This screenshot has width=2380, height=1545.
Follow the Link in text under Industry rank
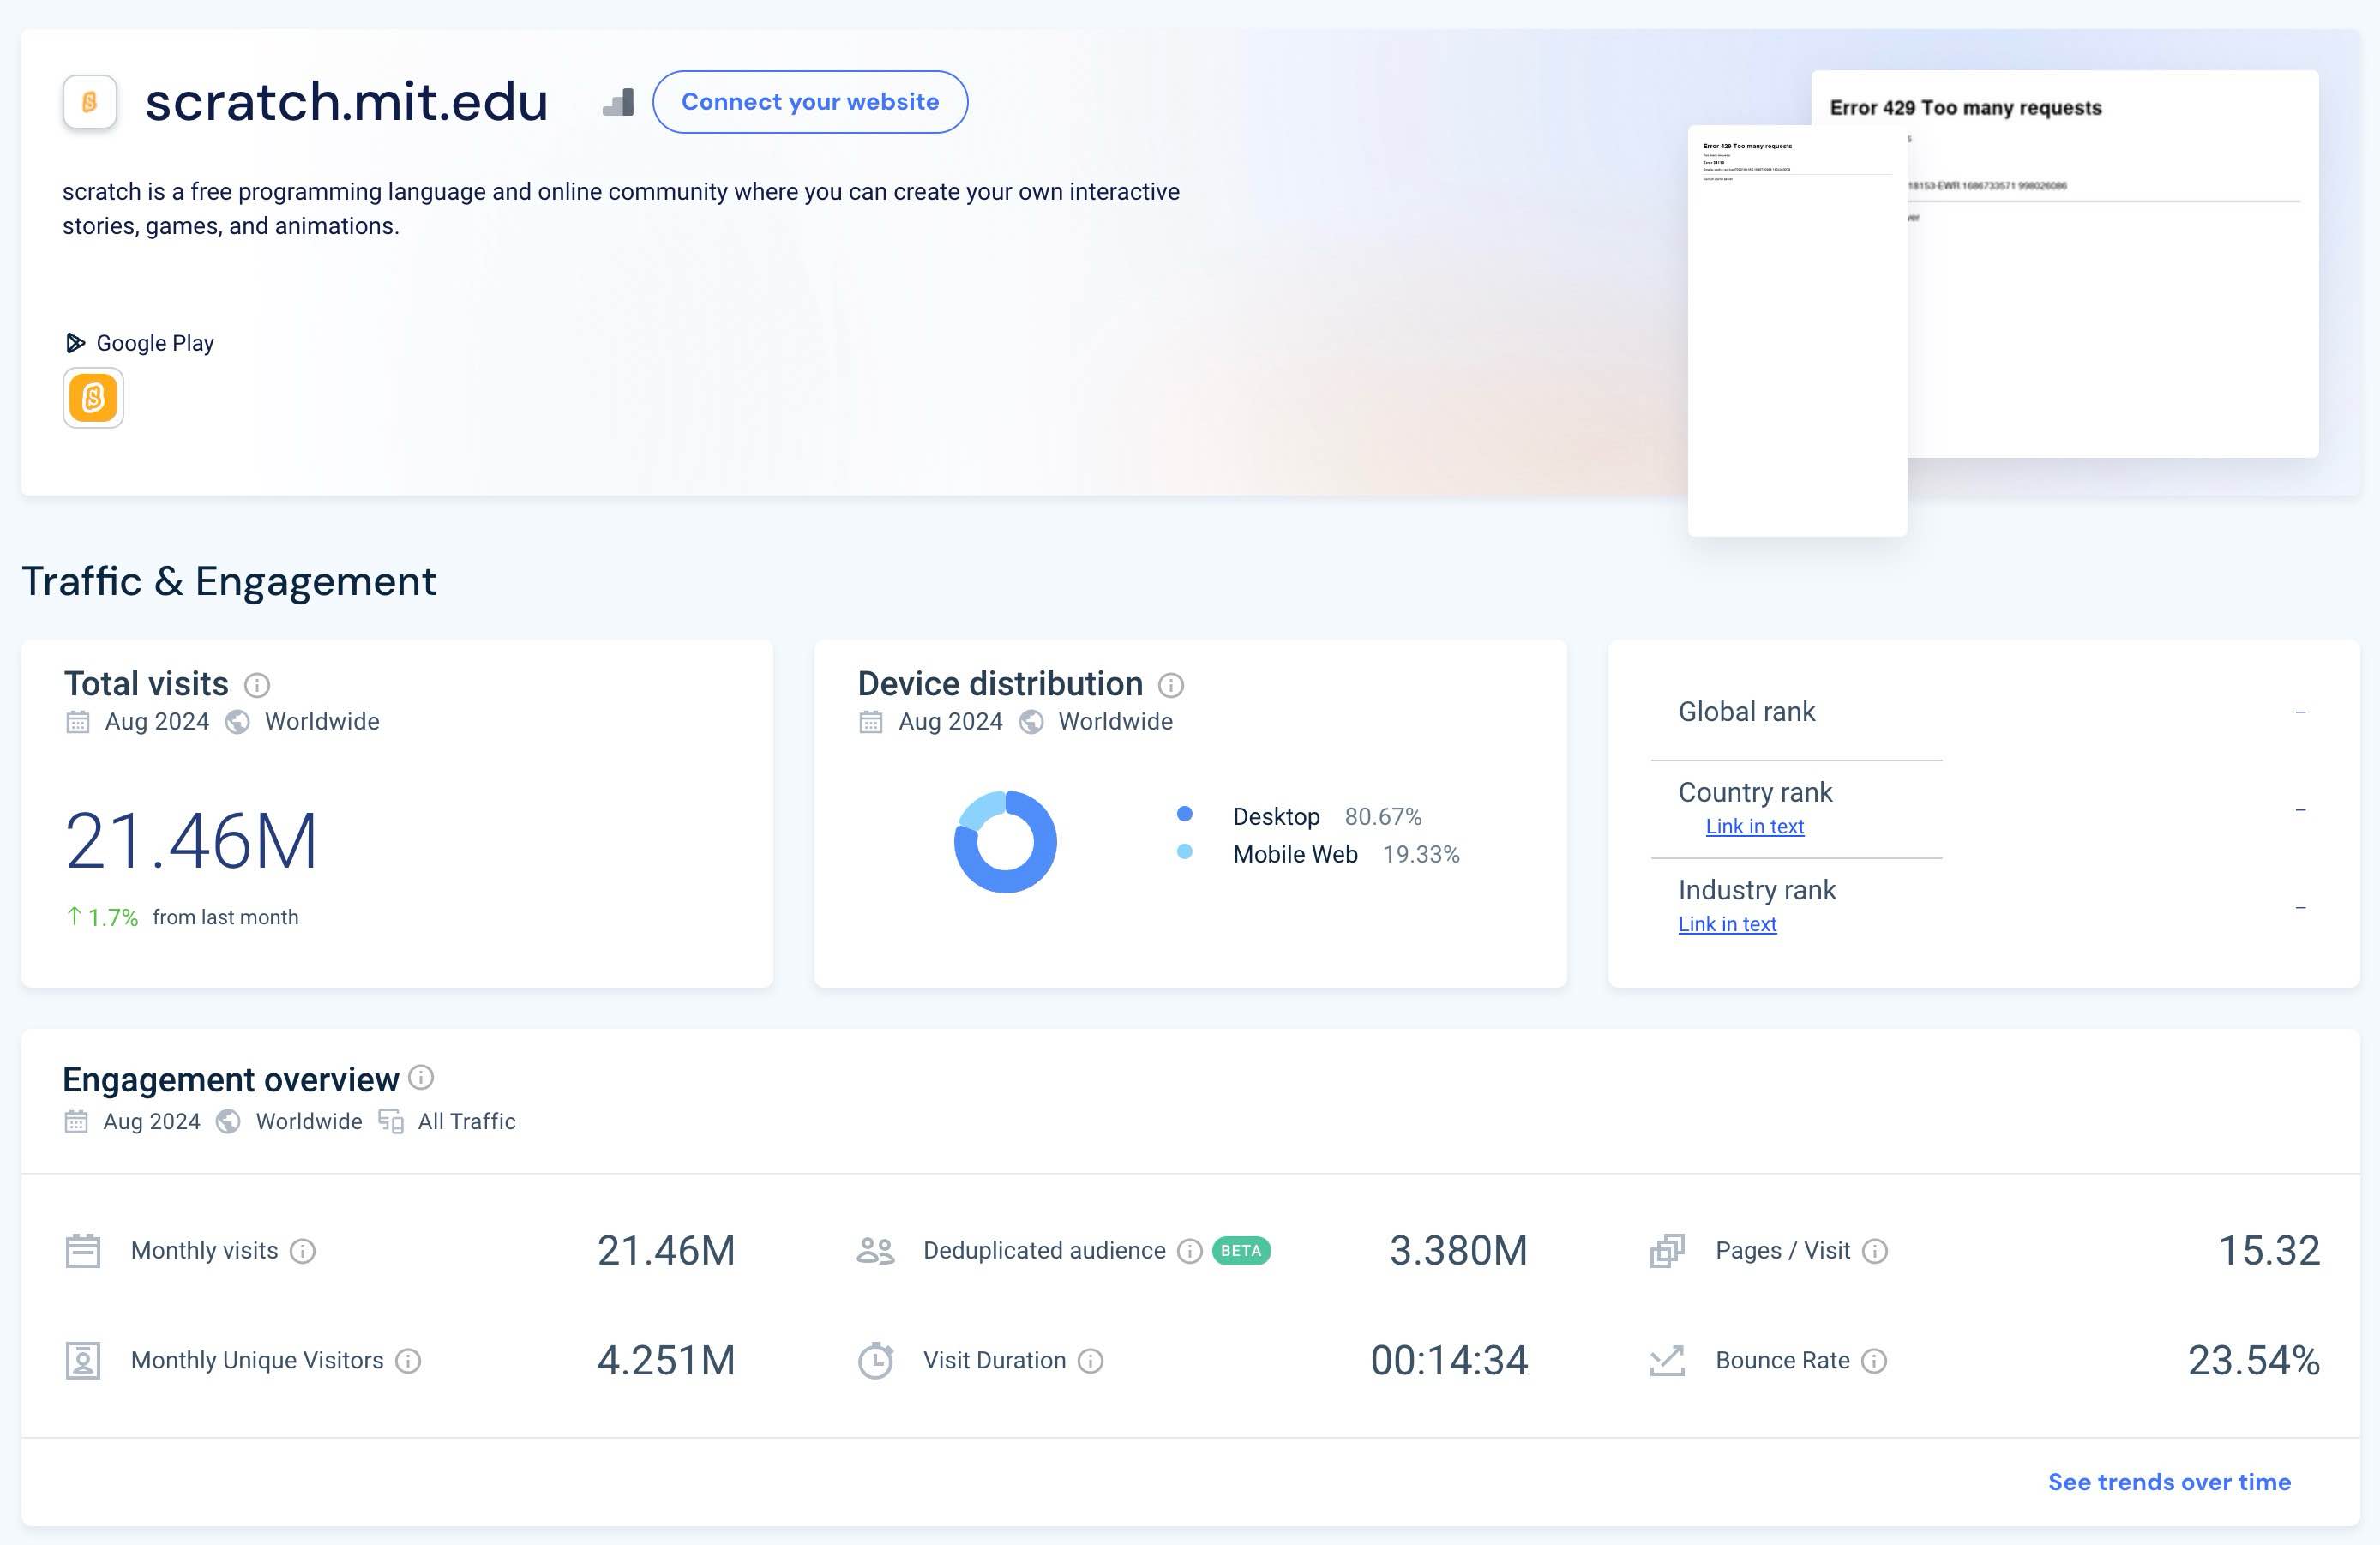(x=1727, y=925)
